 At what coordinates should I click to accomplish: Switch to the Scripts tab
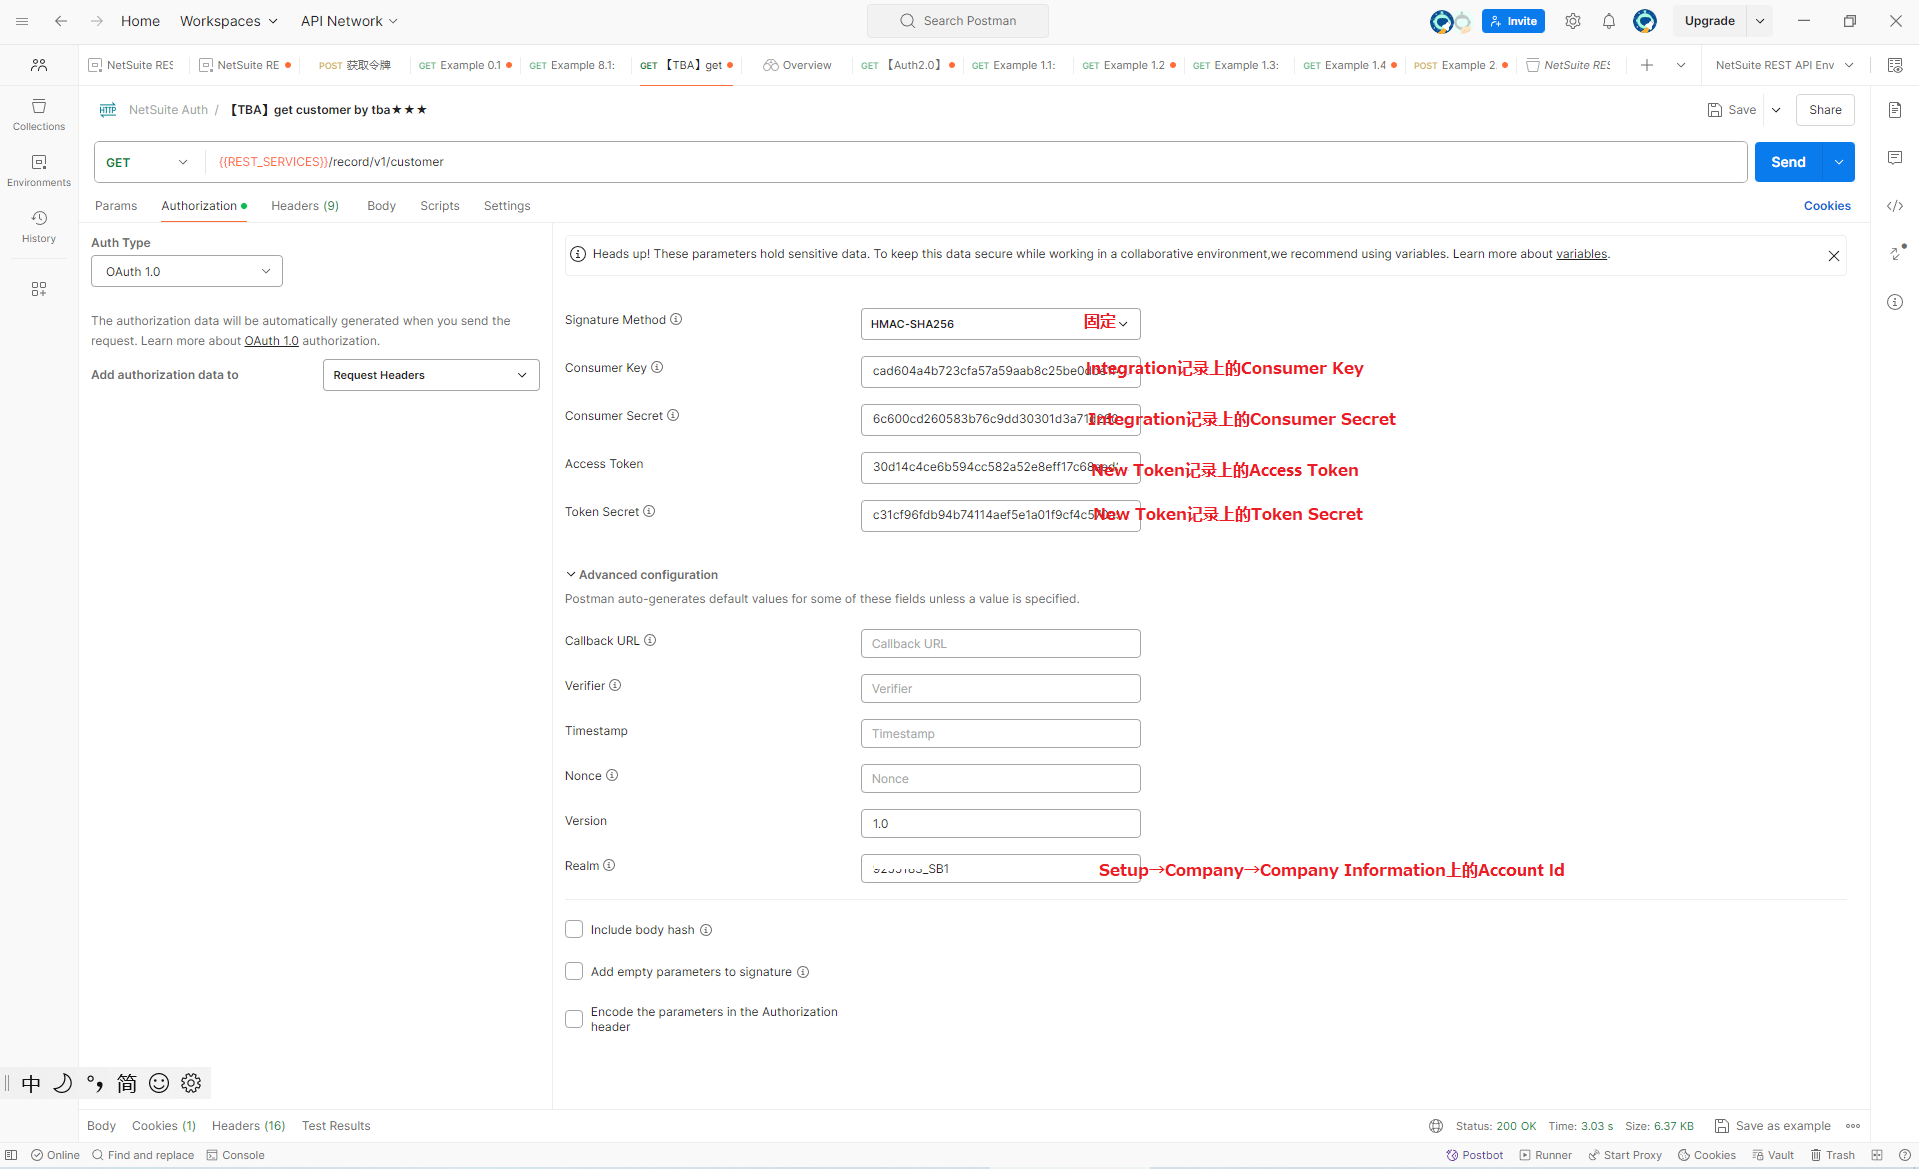pyautogui.click(x=440, y=206)
